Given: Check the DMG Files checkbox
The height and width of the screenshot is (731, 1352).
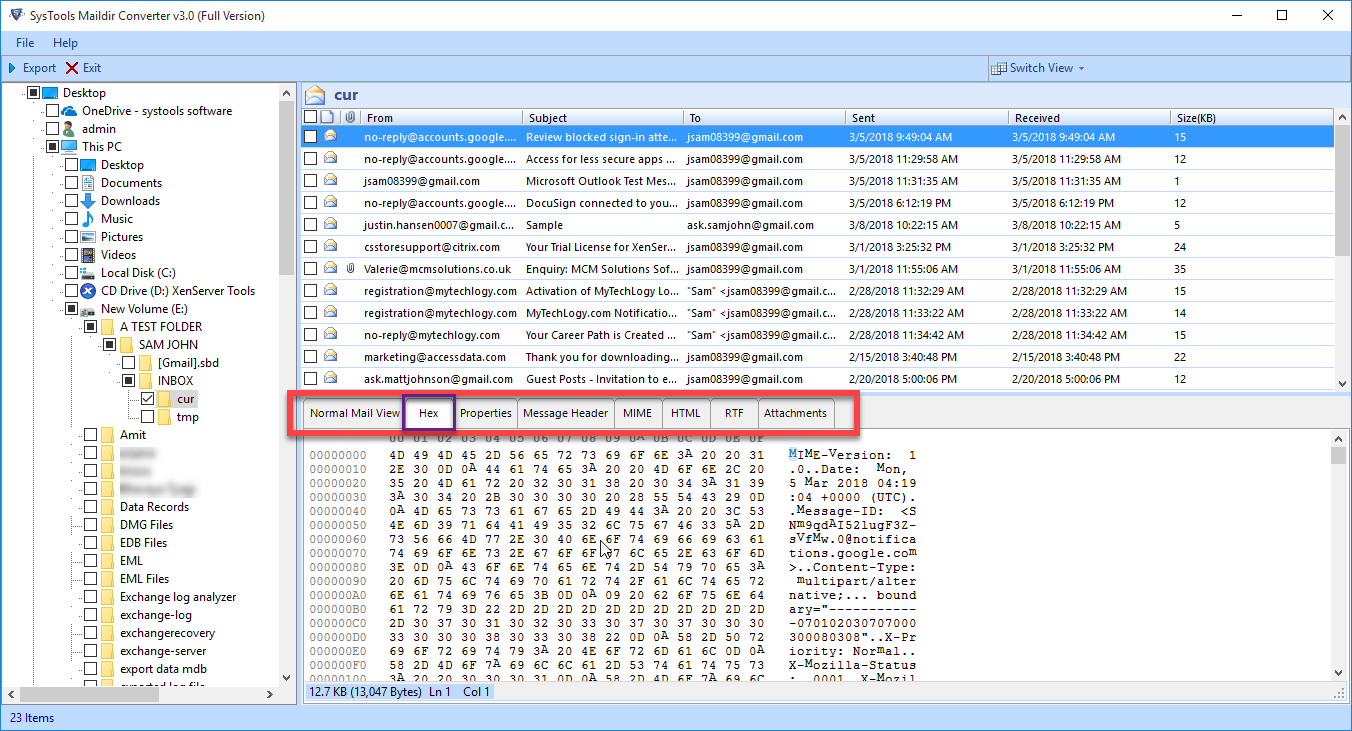Looking at the screenshot, I should [90, 525].
